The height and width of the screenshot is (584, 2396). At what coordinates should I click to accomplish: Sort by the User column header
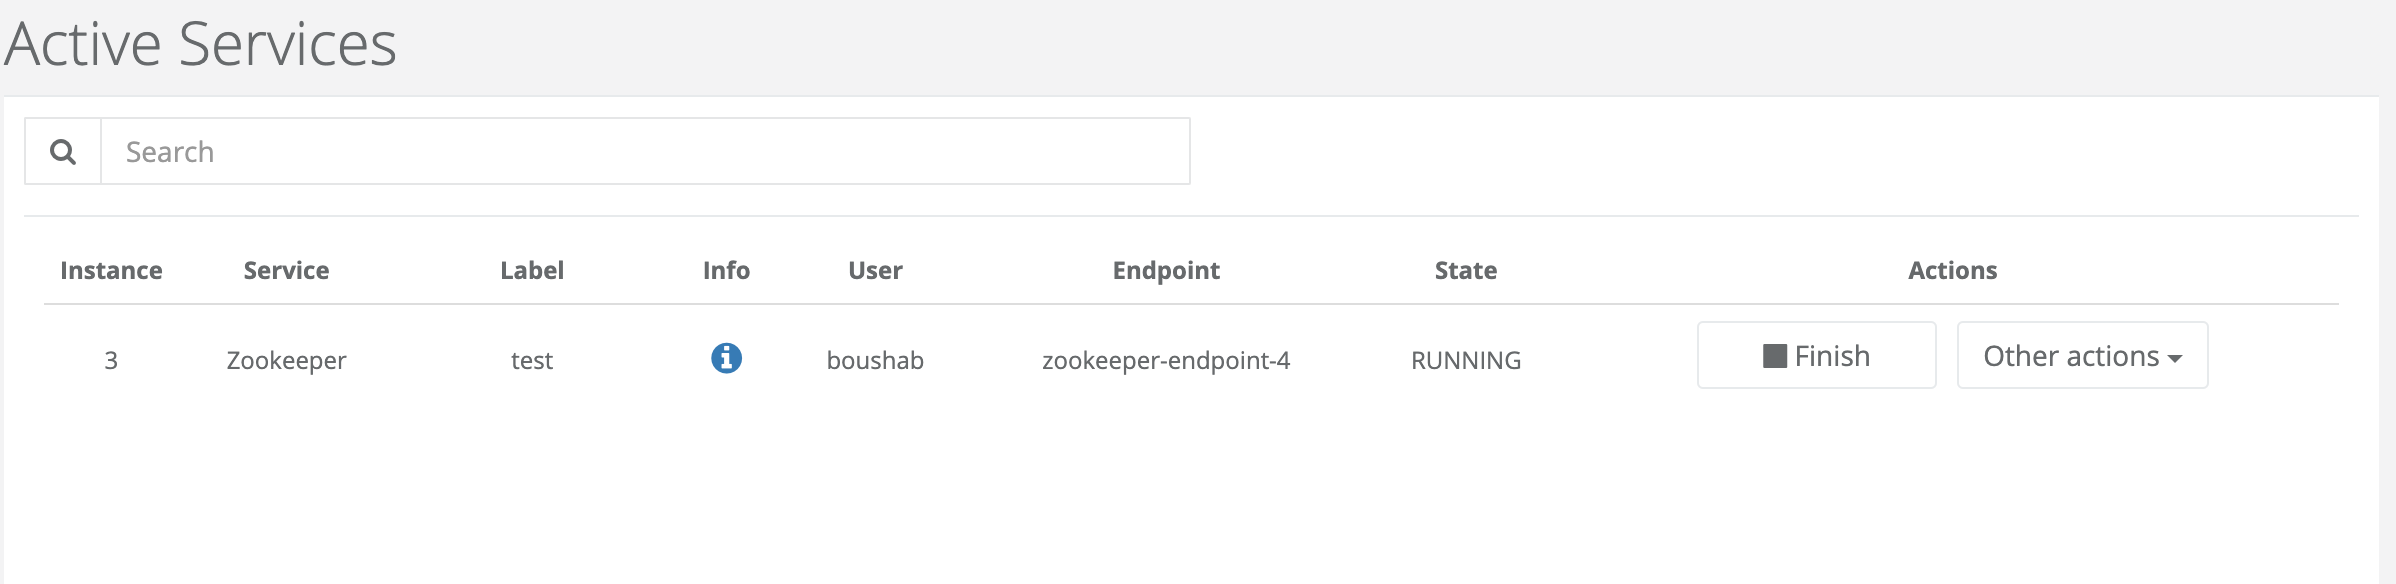pos(875,271)
